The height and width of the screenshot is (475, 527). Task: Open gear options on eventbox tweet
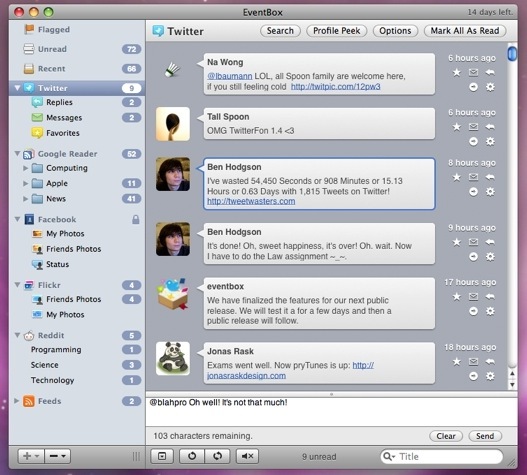[490, 311]
